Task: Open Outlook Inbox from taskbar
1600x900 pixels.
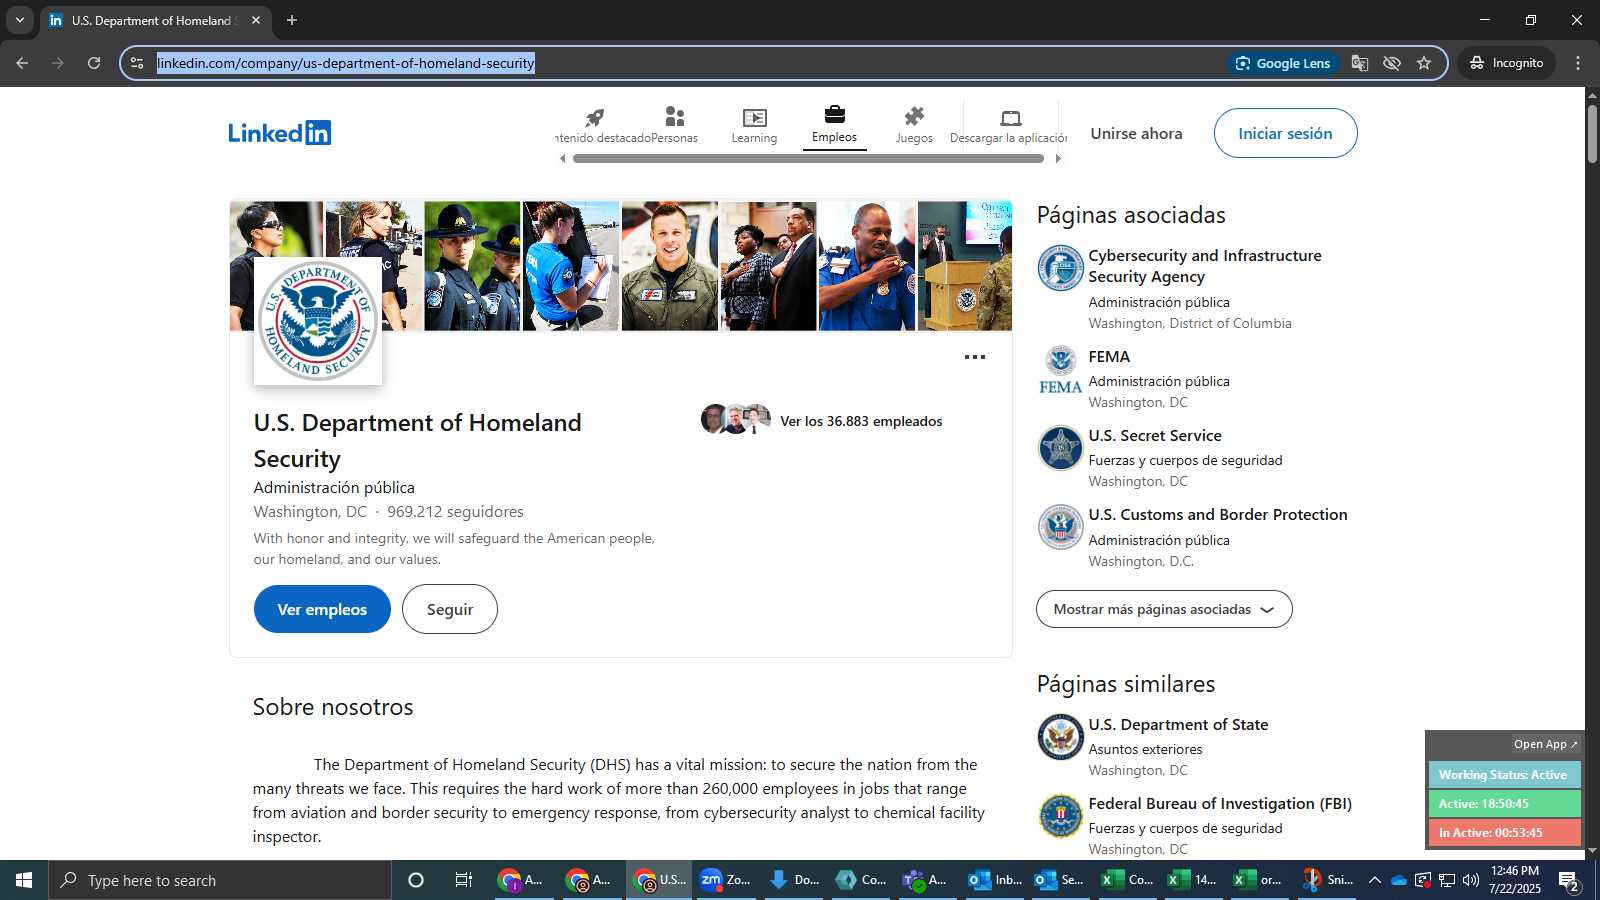Action: click(x=995, y=880)
